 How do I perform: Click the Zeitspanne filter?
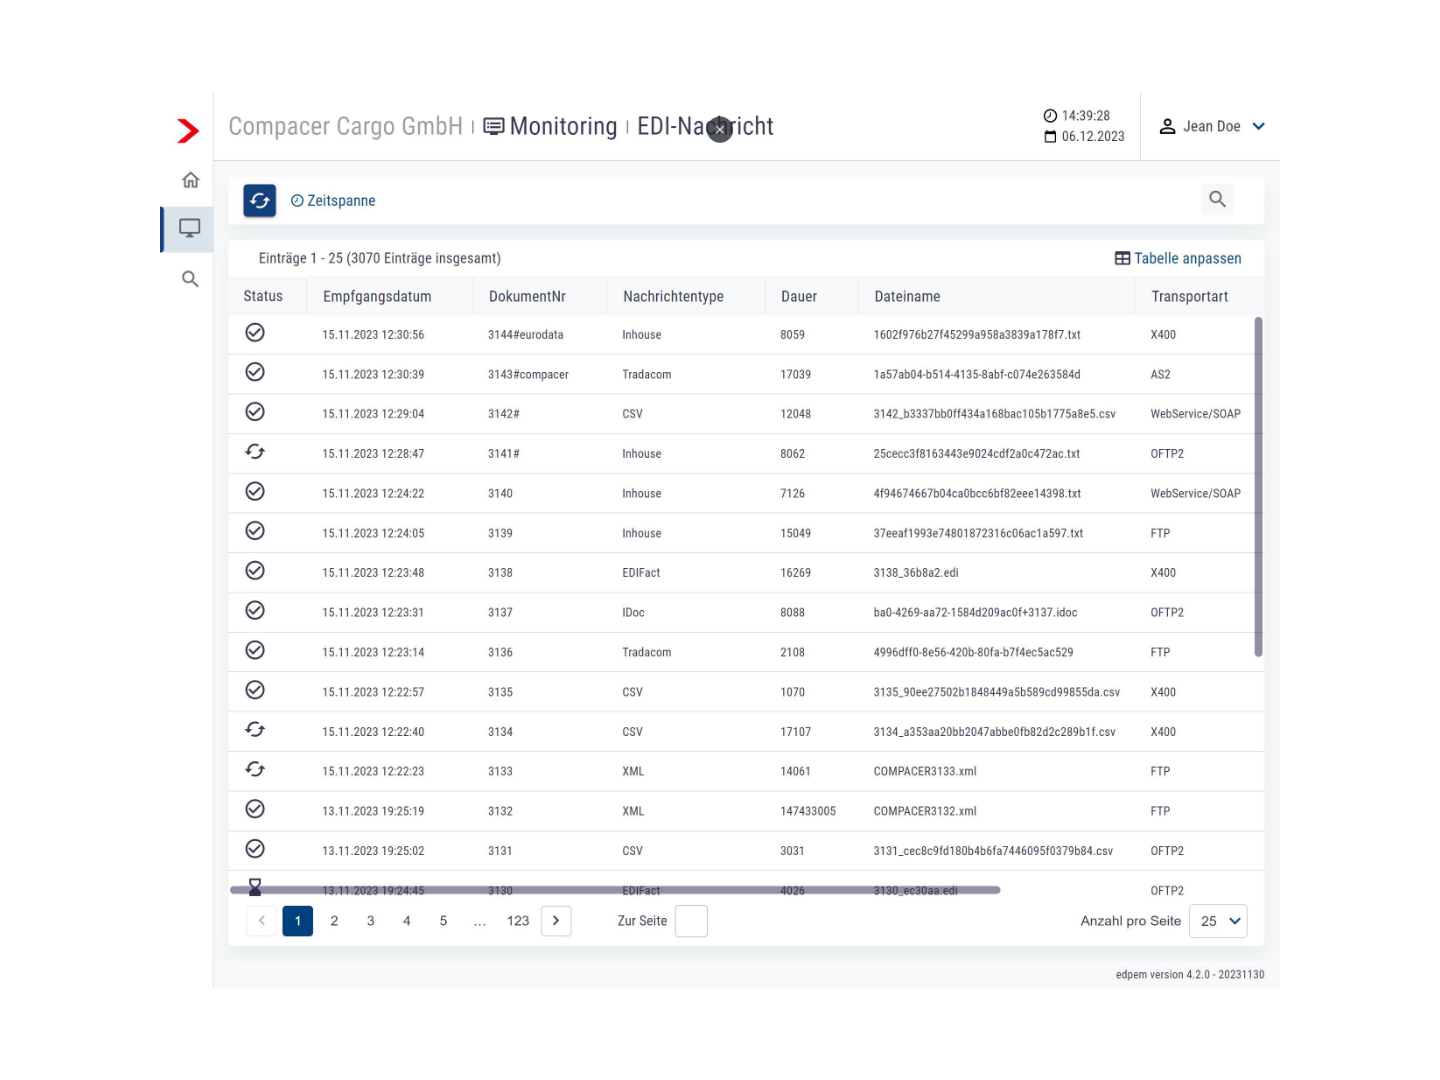point(333,200)
